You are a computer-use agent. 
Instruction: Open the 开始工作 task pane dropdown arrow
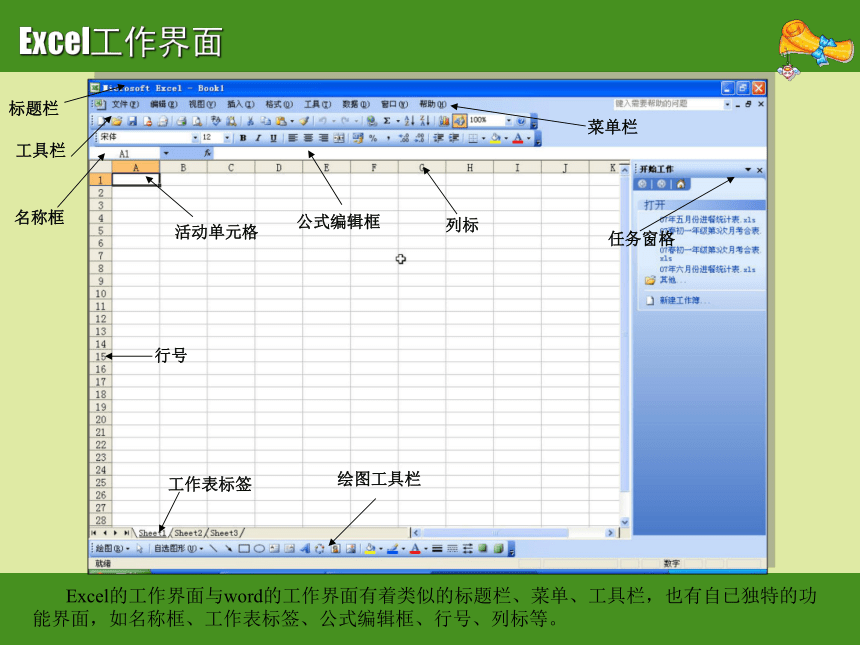748,169
